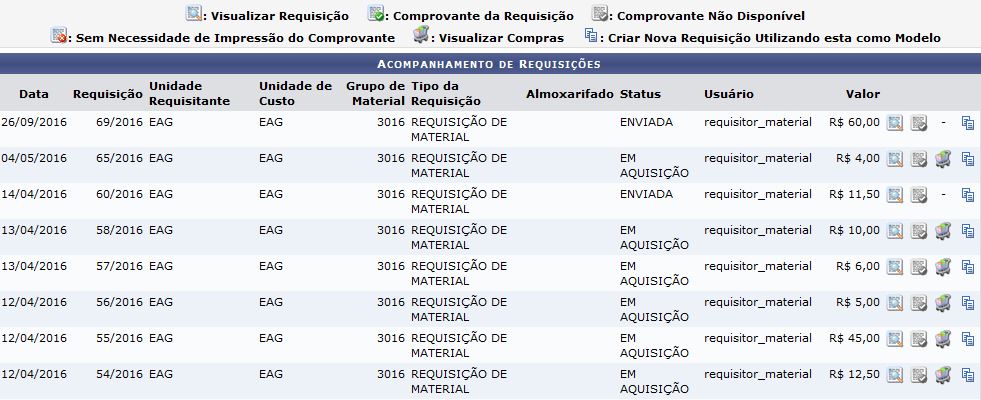Copy requisition 60/2016 as a model
Image resolution: width=981 pixels, height=400 pixels.
[x=967, y=195]
